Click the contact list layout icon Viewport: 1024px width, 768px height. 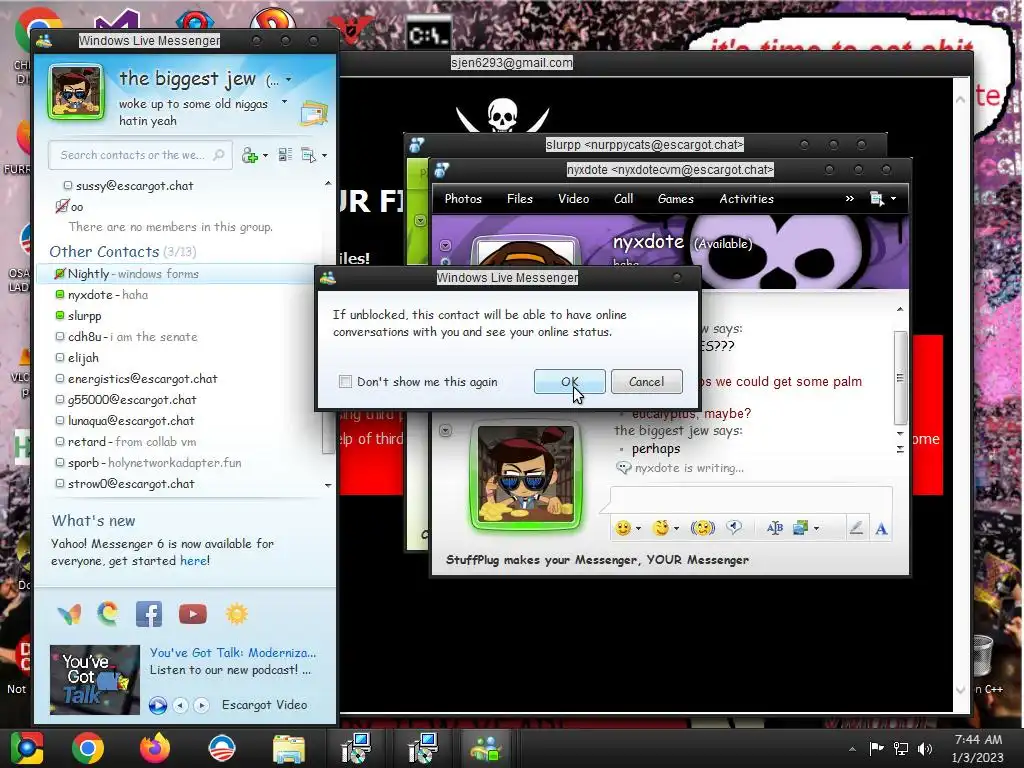285,155
